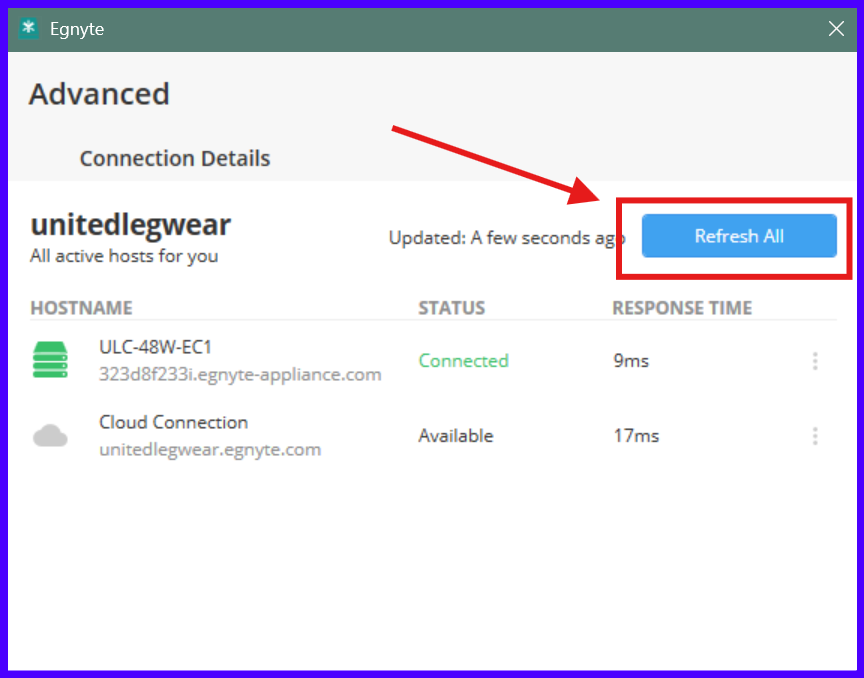Select the Cloud Connection host name
The height and width of the screenshot is (678, 864).
(x=173, y=422)
